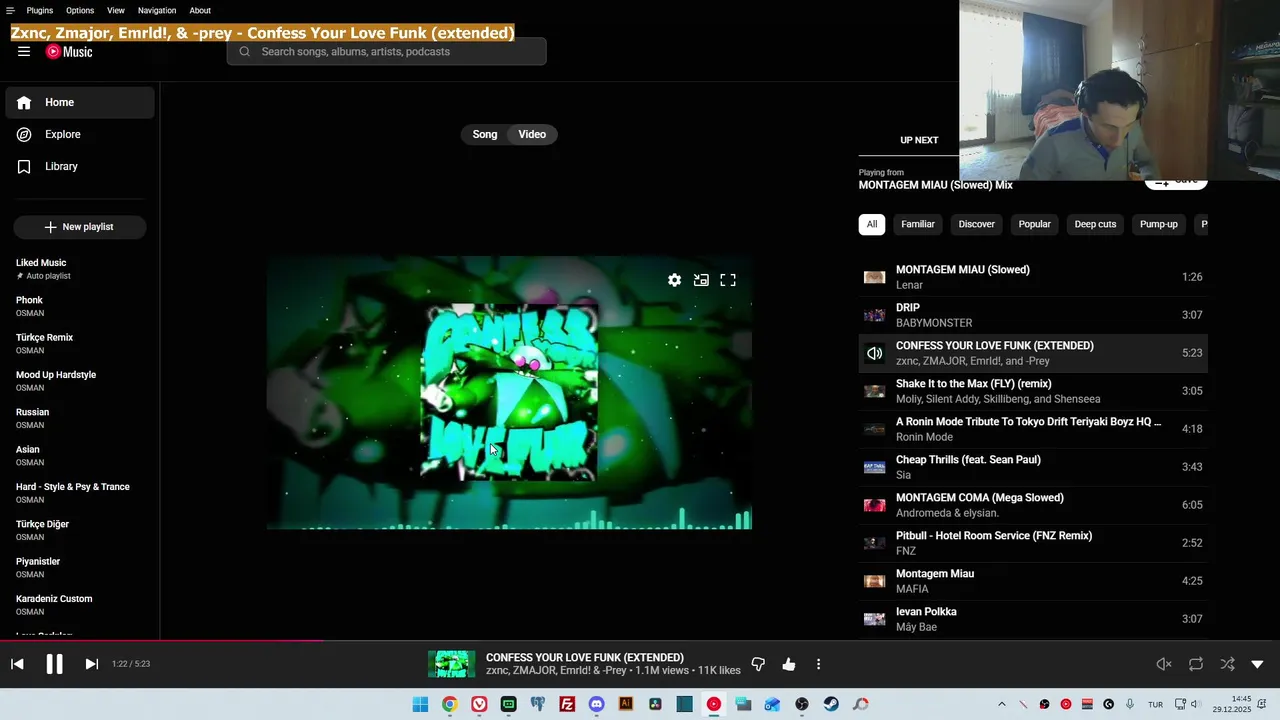Unmute the volume speaker icon
Viewport: 1280px width, 720px height.
(1164, 664)
